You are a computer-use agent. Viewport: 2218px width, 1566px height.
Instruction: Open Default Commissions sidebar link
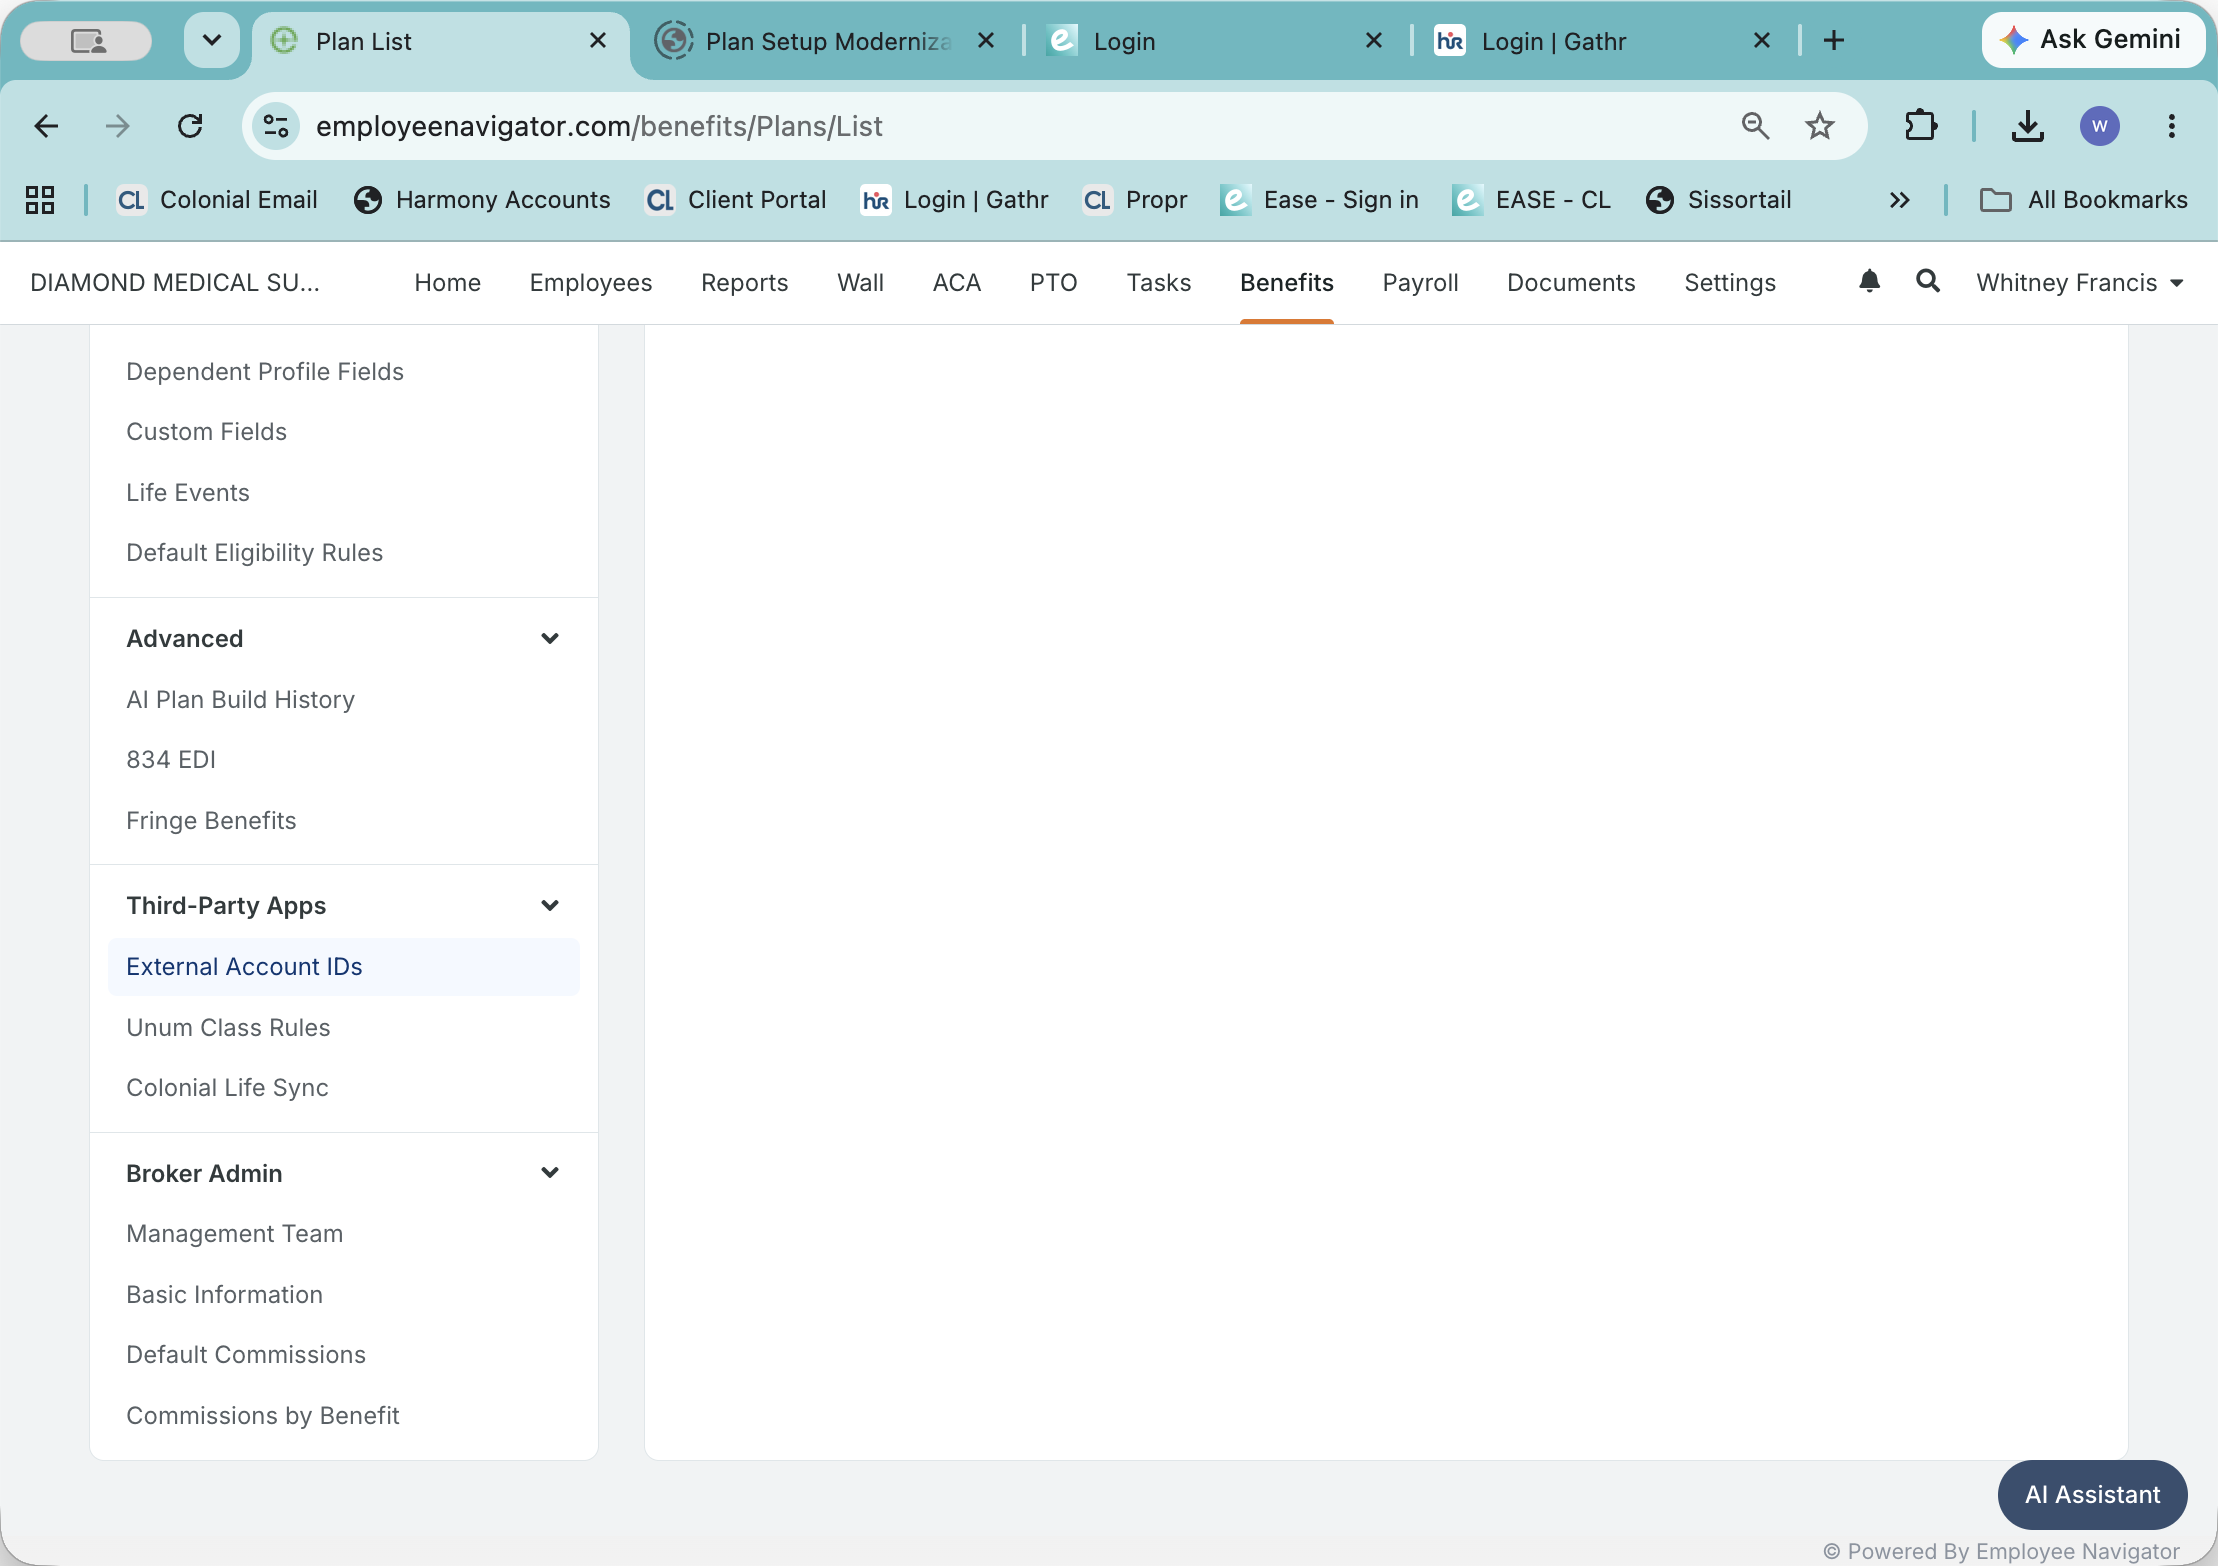[246, 1355]
